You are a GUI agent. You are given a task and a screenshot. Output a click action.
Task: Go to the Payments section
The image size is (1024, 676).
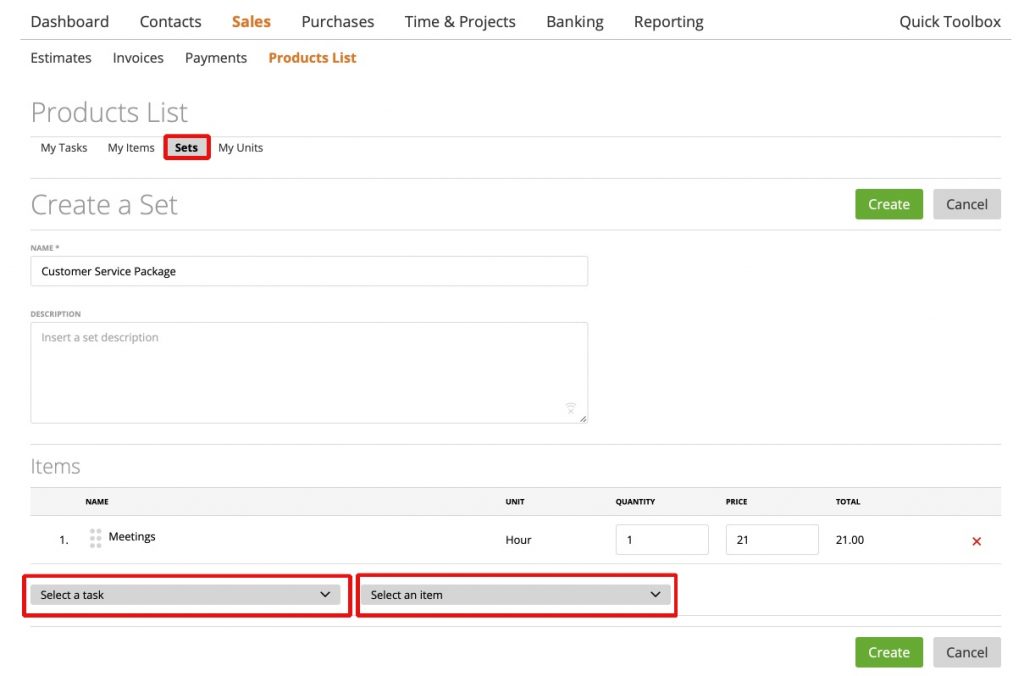coord(215,57)
